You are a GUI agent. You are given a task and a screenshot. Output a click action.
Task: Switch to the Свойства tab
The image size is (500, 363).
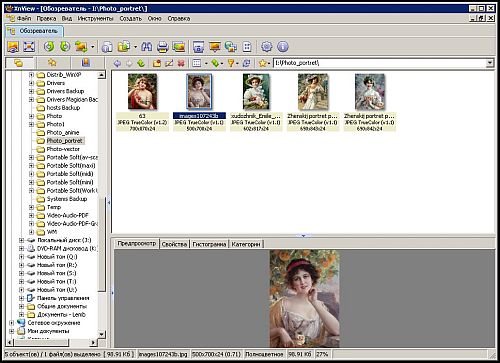[x=174, y=244]
